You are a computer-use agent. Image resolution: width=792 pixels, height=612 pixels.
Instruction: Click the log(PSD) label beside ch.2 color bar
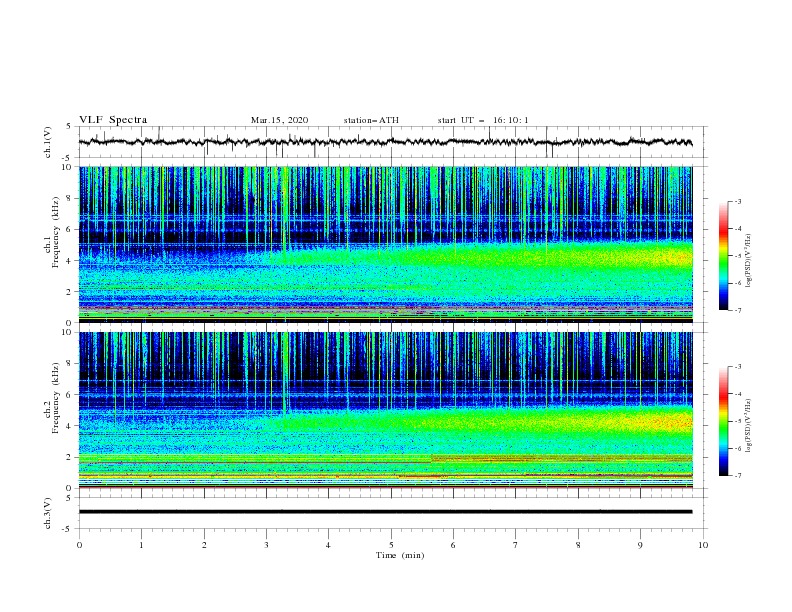pyautogui.click(x=748, y=426)
